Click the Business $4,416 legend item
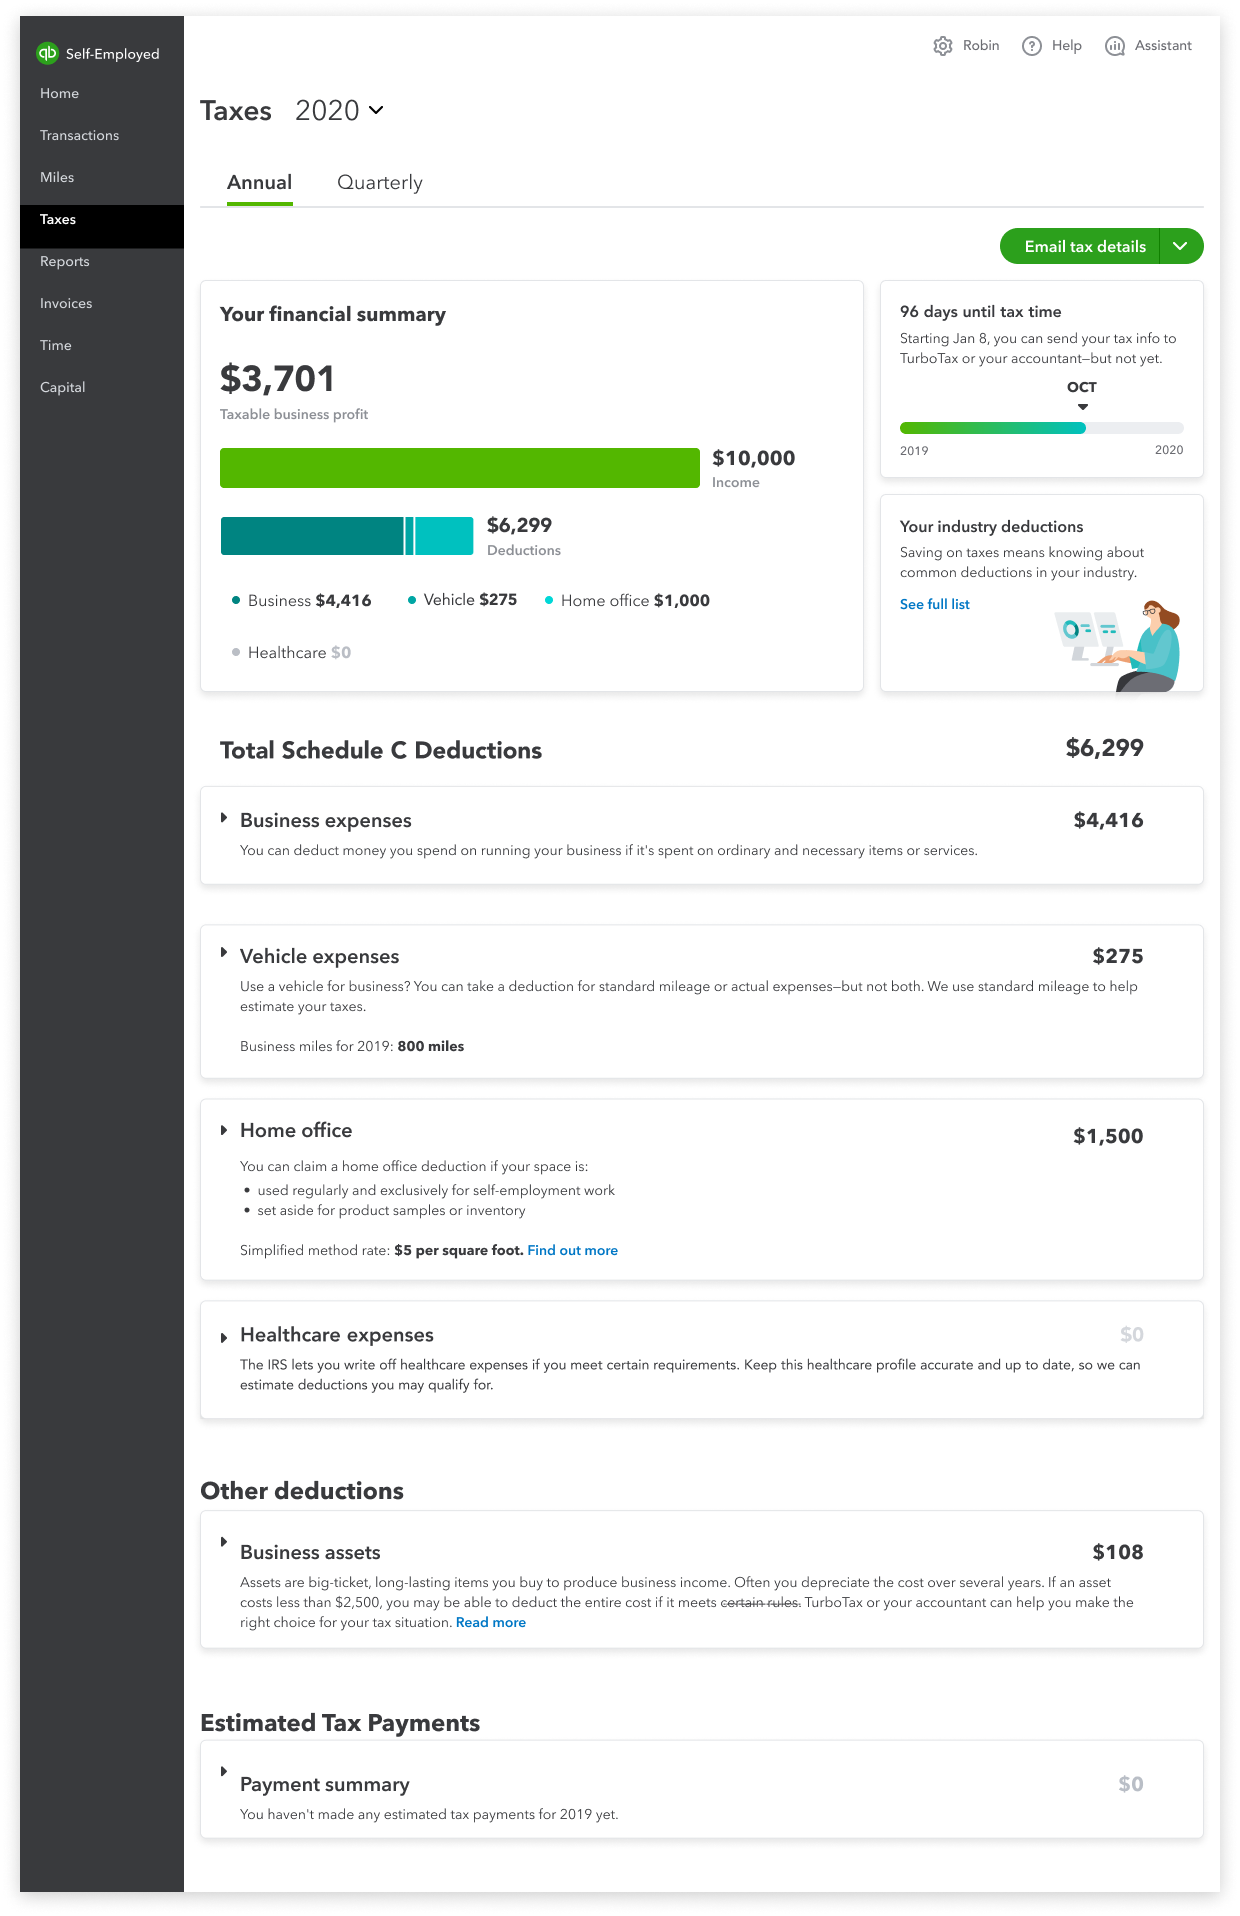 click(x=301, y=600)
